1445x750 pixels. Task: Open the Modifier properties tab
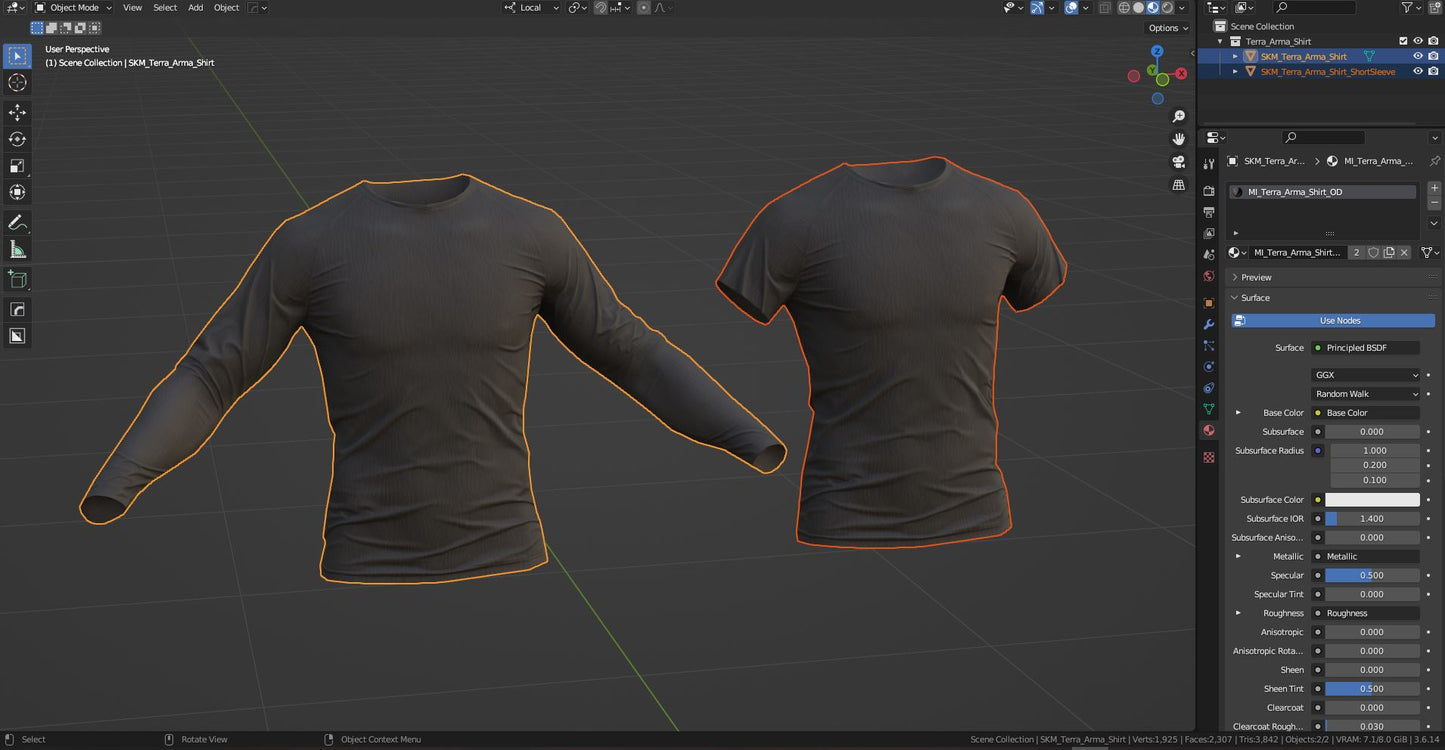tap(1208, 324)
